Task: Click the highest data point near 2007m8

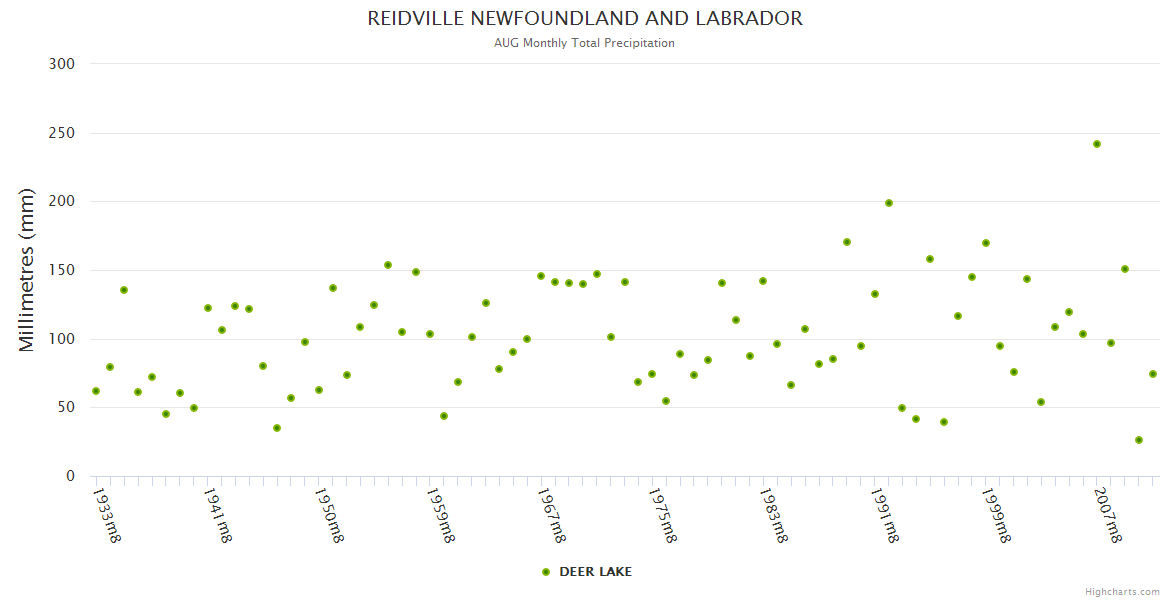Action: tap(1097, 144)
